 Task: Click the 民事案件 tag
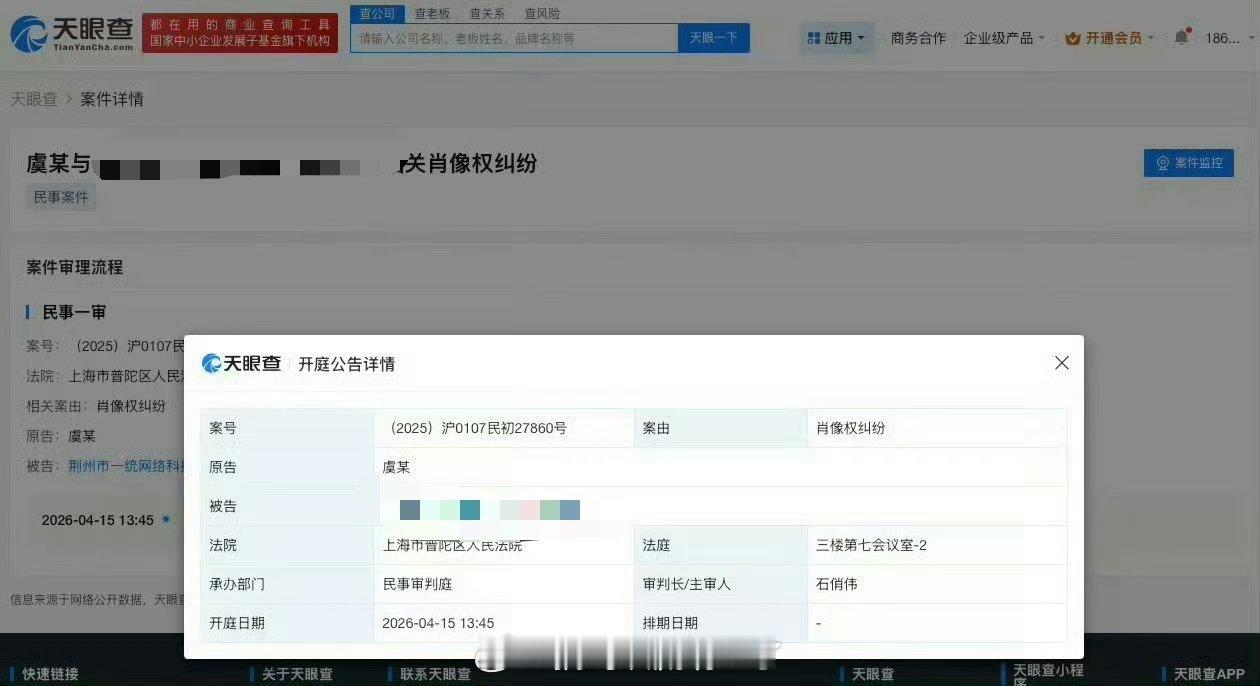61,197
